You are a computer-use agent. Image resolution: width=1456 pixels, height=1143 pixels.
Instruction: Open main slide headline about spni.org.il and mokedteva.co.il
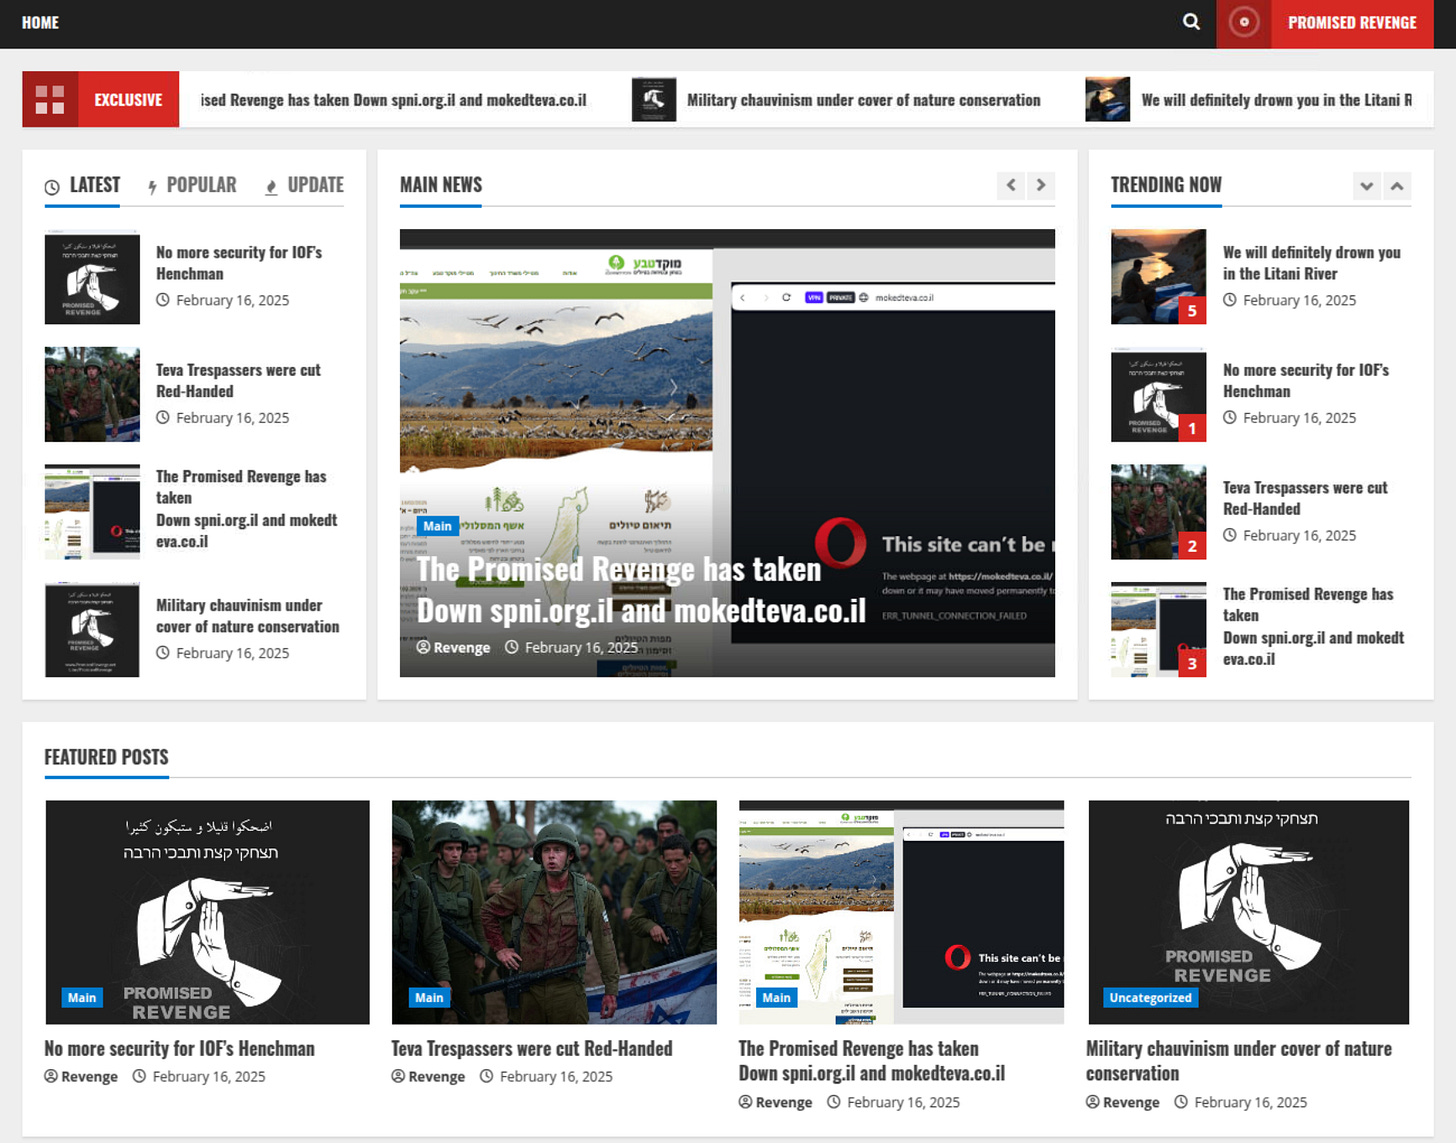tap(641, 590)
